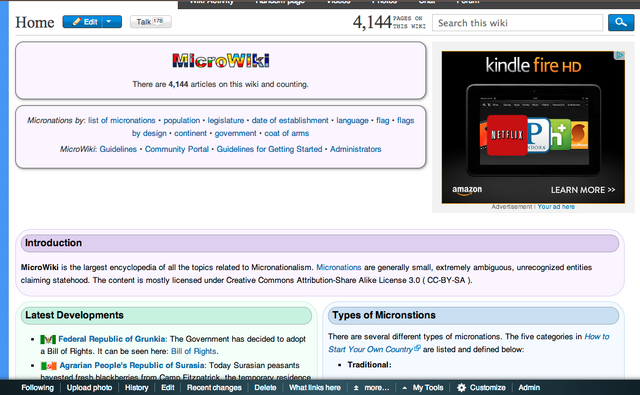Viewport: 640px width, 395px height.
Task: Click the bold Traditional: list item
Action: click(369, 365)
